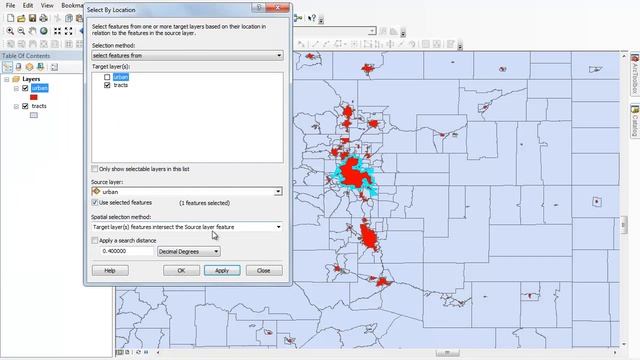Uncheck the tracts target layer box
640x360 pixels.
pos(107,85)
